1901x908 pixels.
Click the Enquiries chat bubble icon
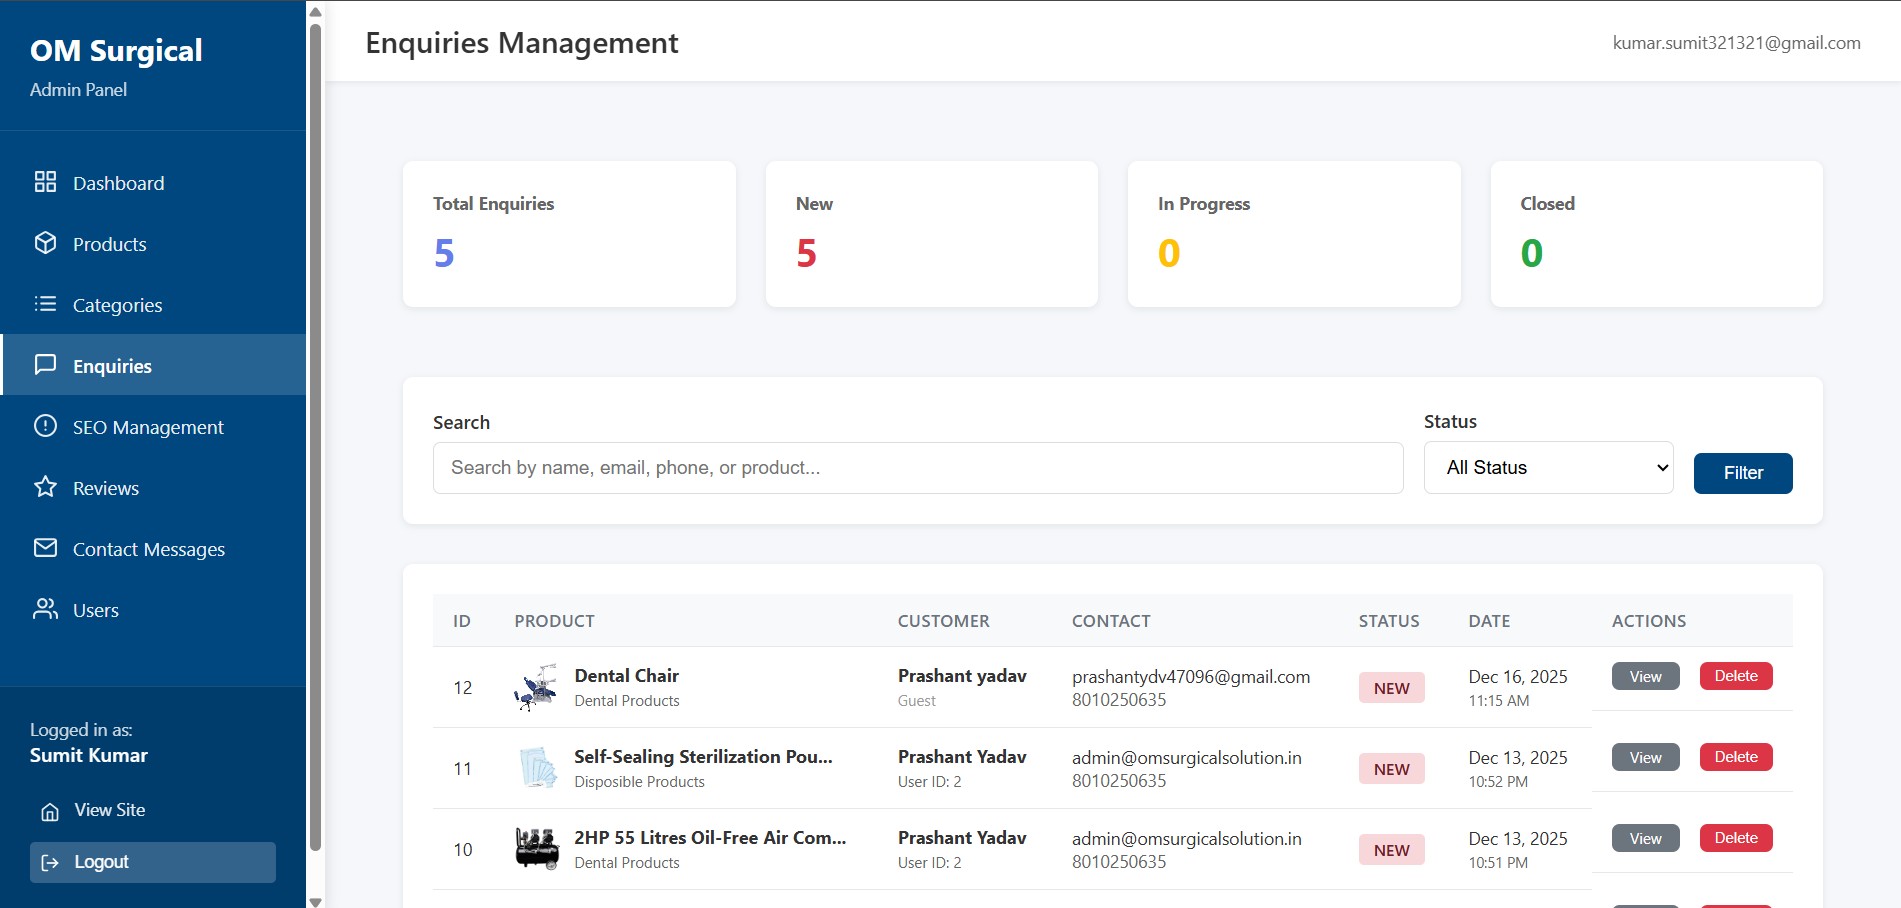click(45, 365)
